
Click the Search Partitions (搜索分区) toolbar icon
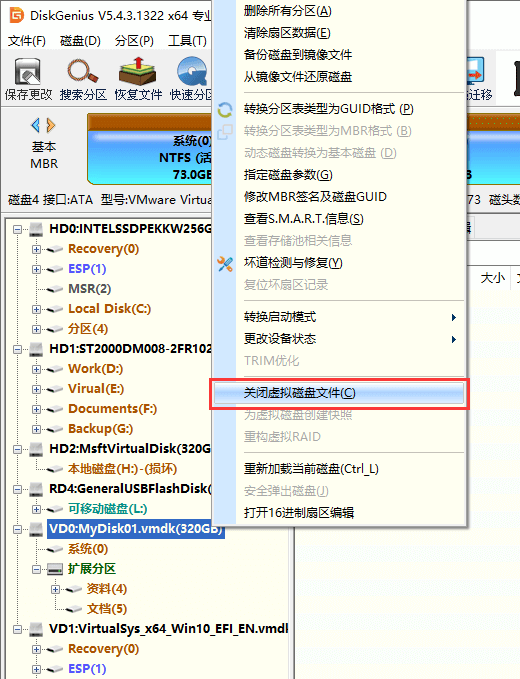click(82, 71)
